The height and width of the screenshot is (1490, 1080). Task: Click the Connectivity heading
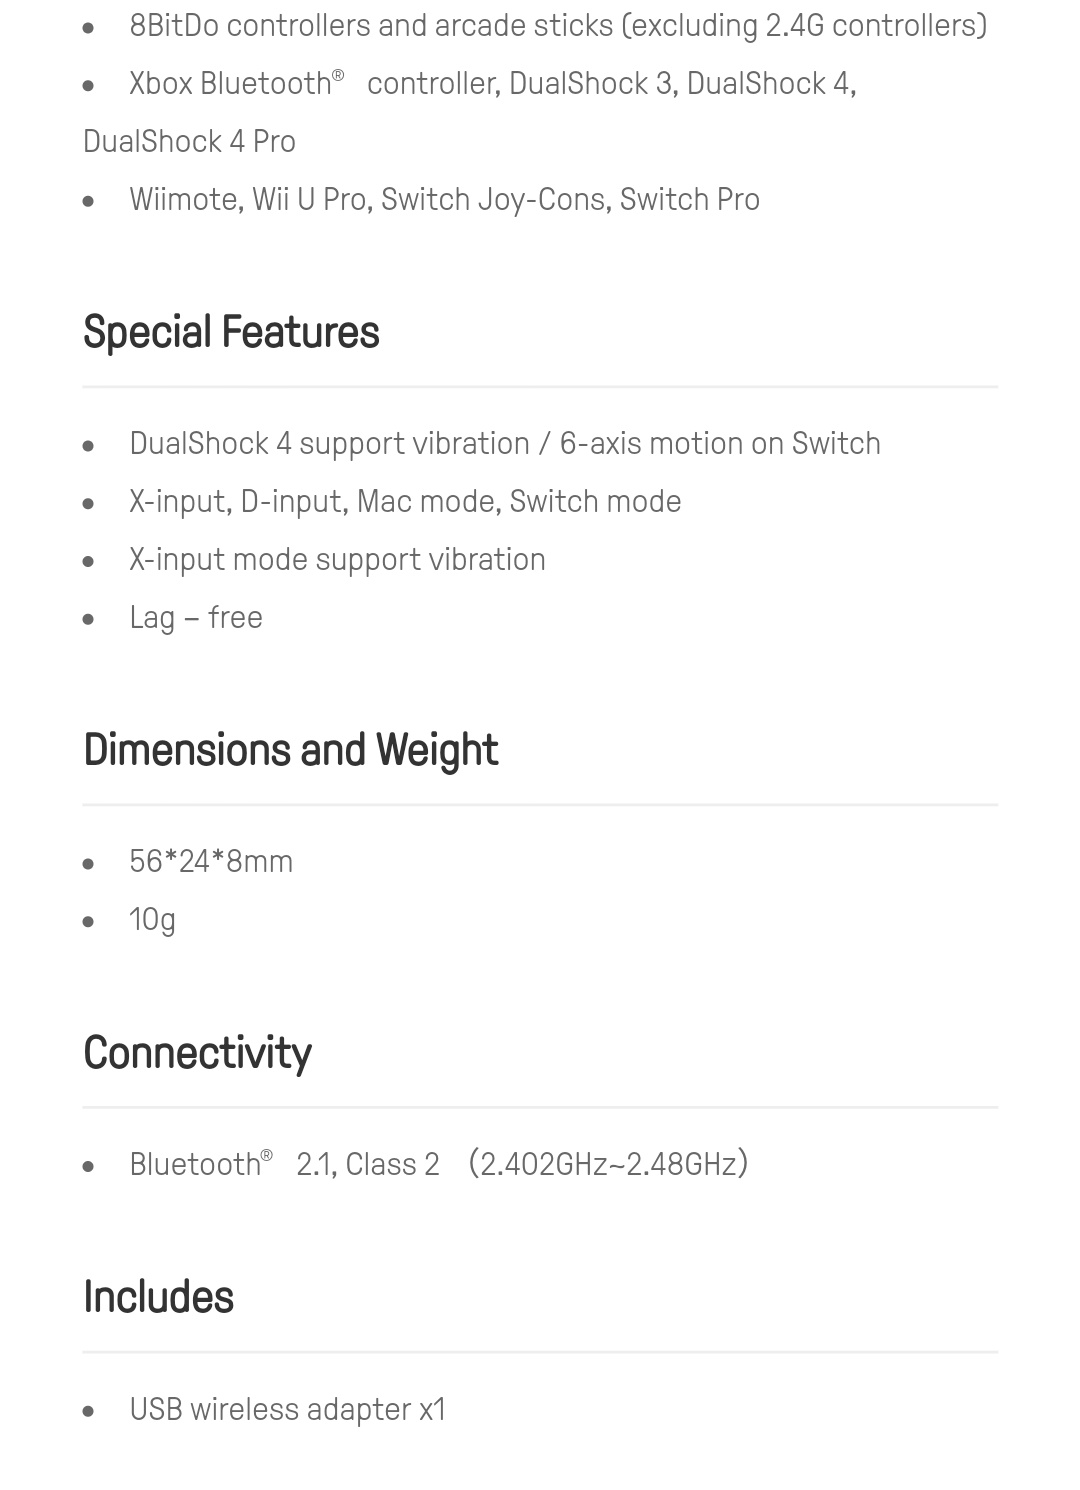[x=197, y=1053]
